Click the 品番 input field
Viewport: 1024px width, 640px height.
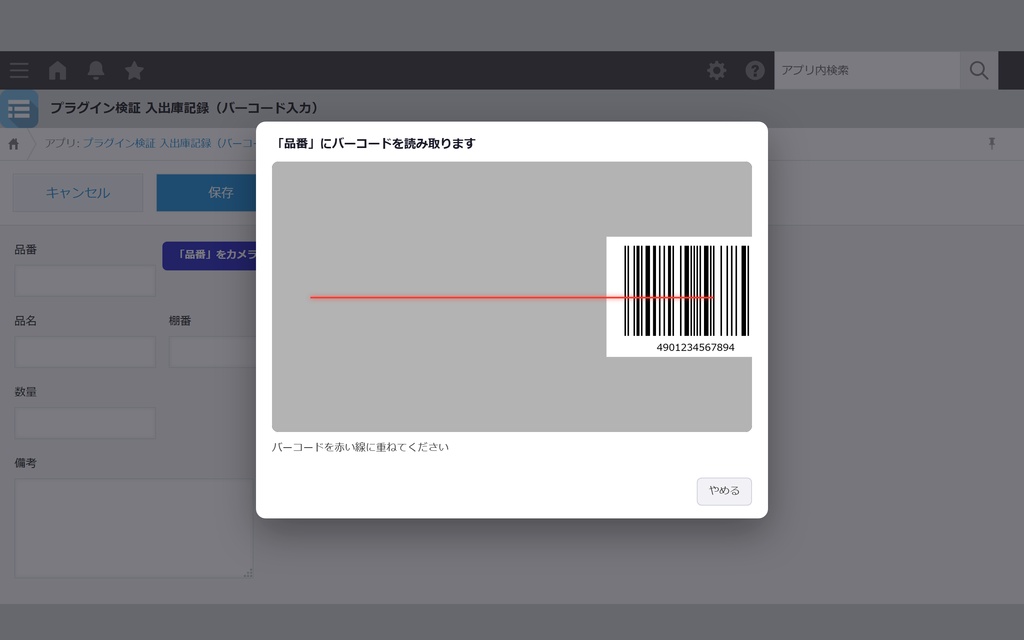coord(85,281)
